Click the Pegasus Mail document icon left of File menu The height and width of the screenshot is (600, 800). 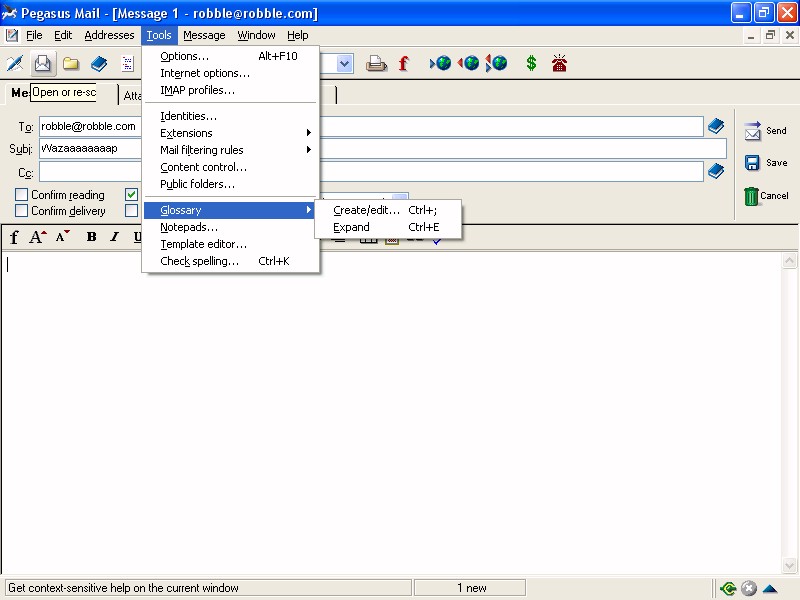pos(12,35)
